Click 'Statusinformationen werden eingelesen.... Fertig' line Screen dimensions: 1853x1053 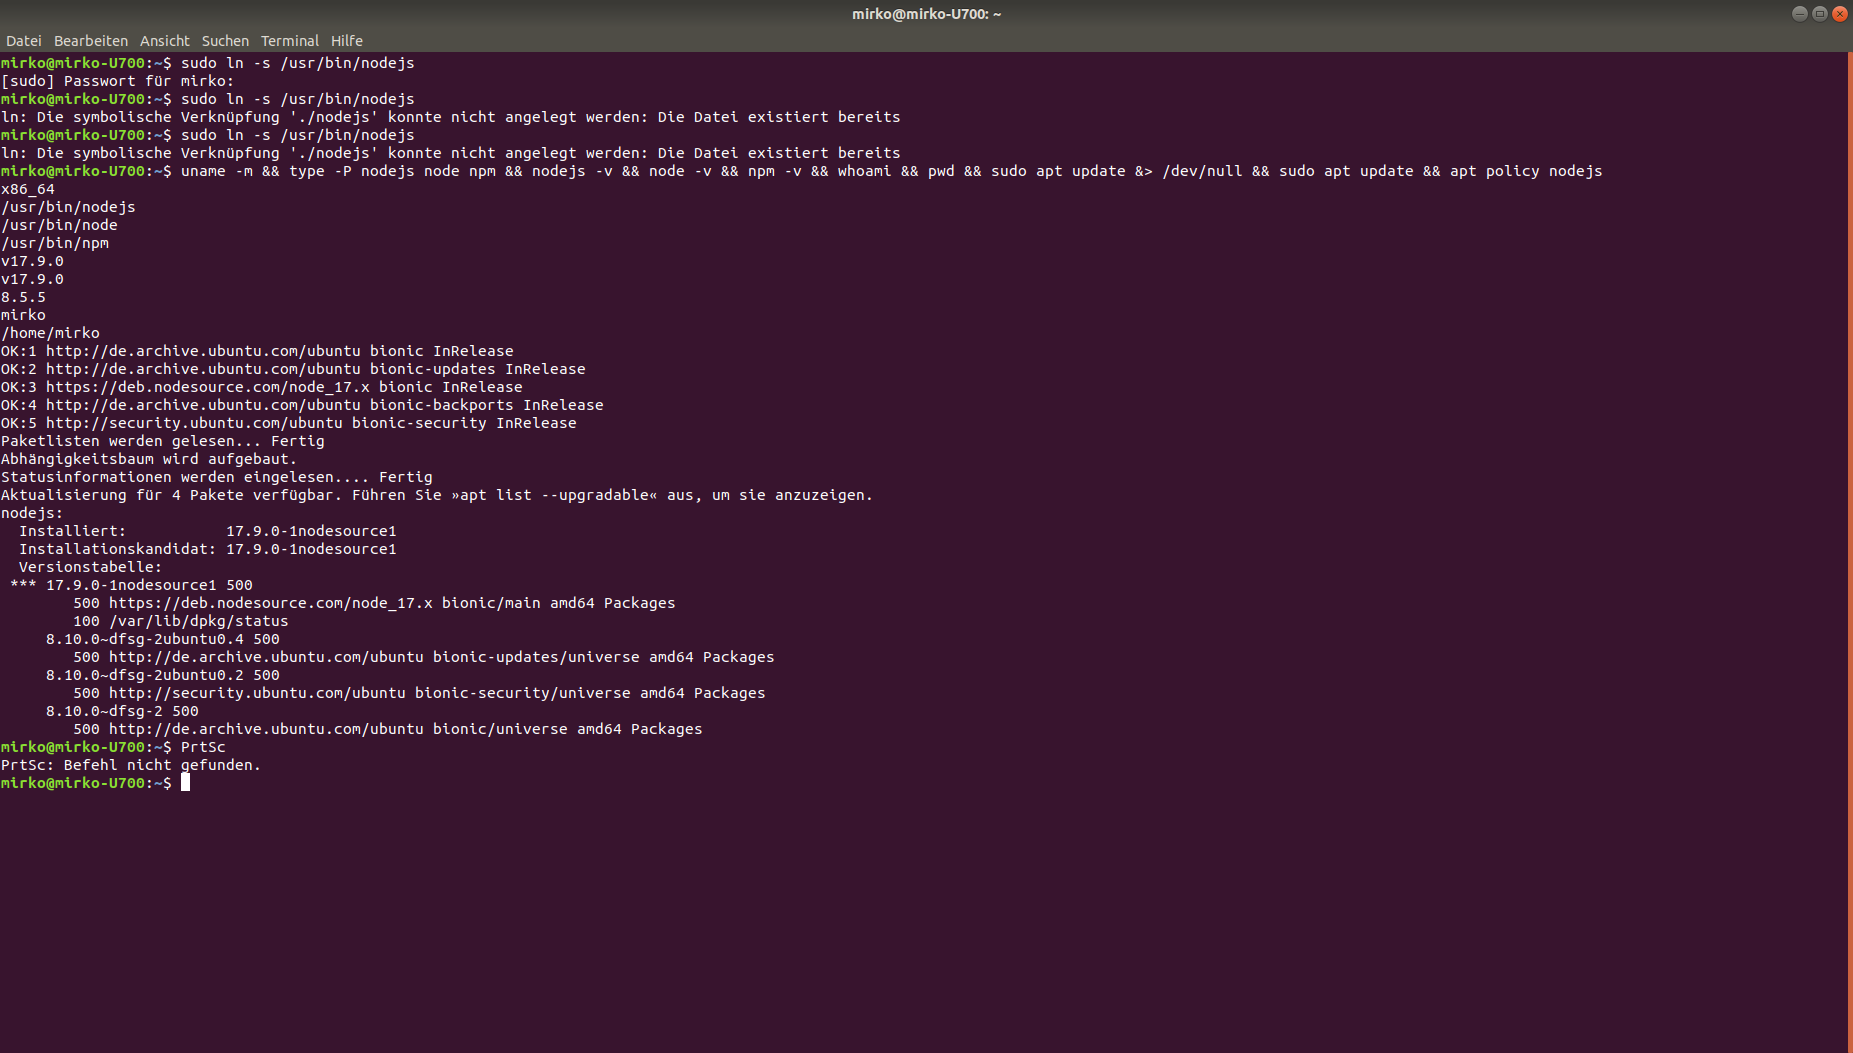tap(217, 477)
